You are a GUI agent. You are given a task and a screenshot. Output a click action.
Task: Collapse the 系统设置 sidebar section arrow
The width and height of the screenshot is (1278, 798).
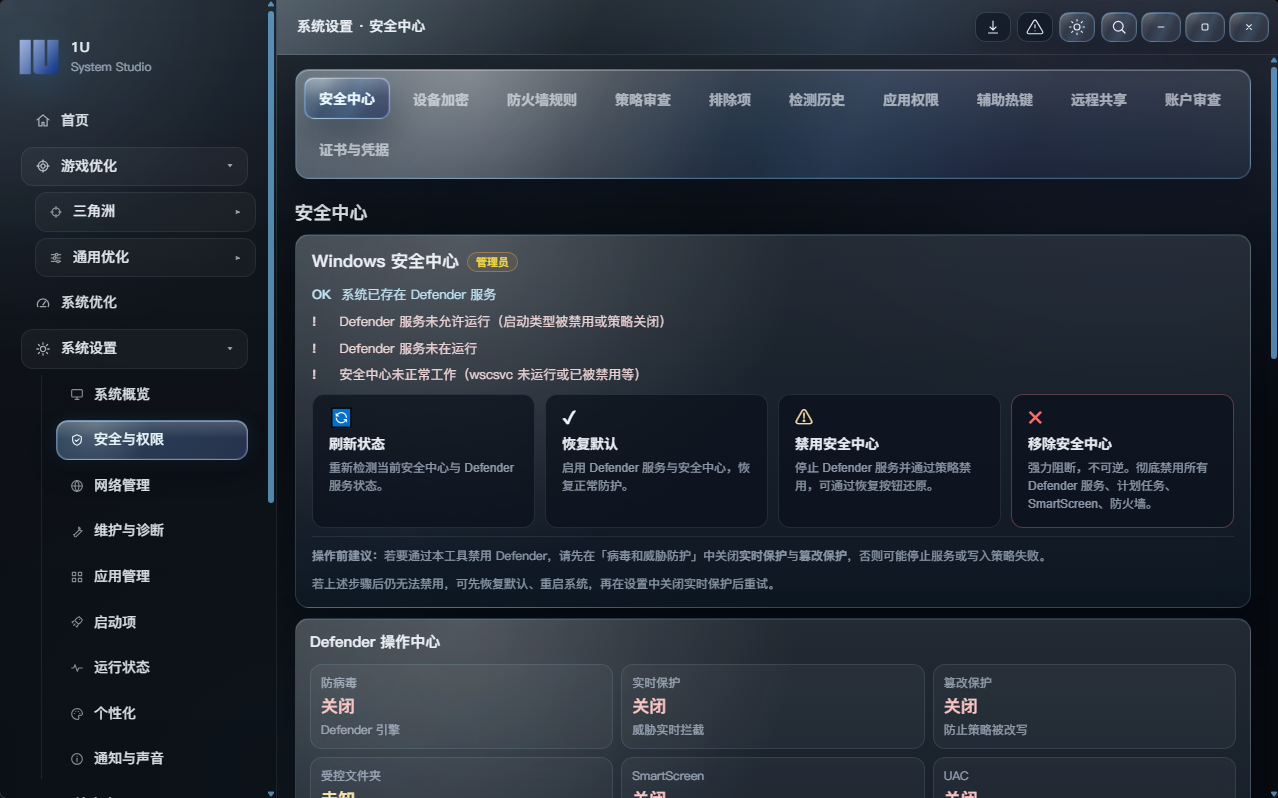(x=230, y=348)
